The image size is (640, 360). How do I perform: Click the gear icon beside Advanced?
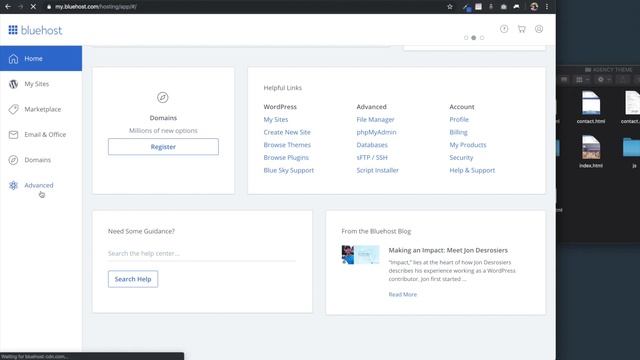coord(13,185)
